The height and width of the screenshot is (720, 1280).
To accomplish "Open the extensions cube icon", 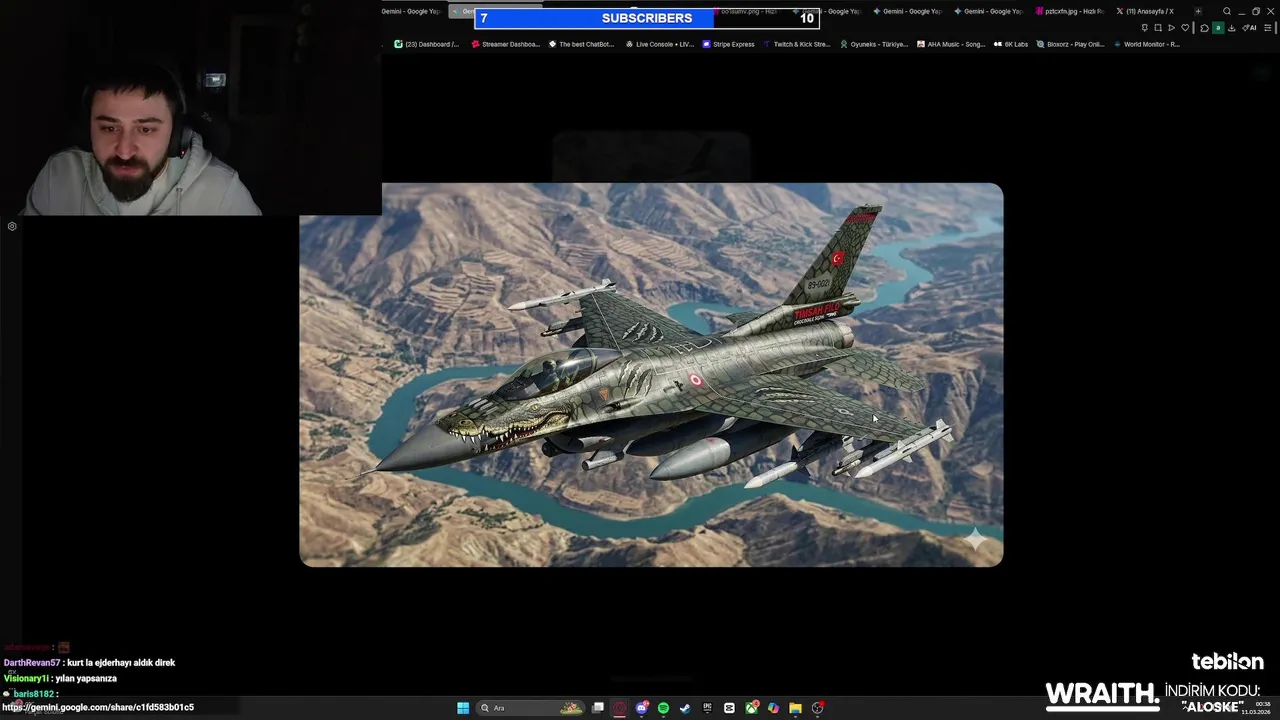I will [1204, 28].
